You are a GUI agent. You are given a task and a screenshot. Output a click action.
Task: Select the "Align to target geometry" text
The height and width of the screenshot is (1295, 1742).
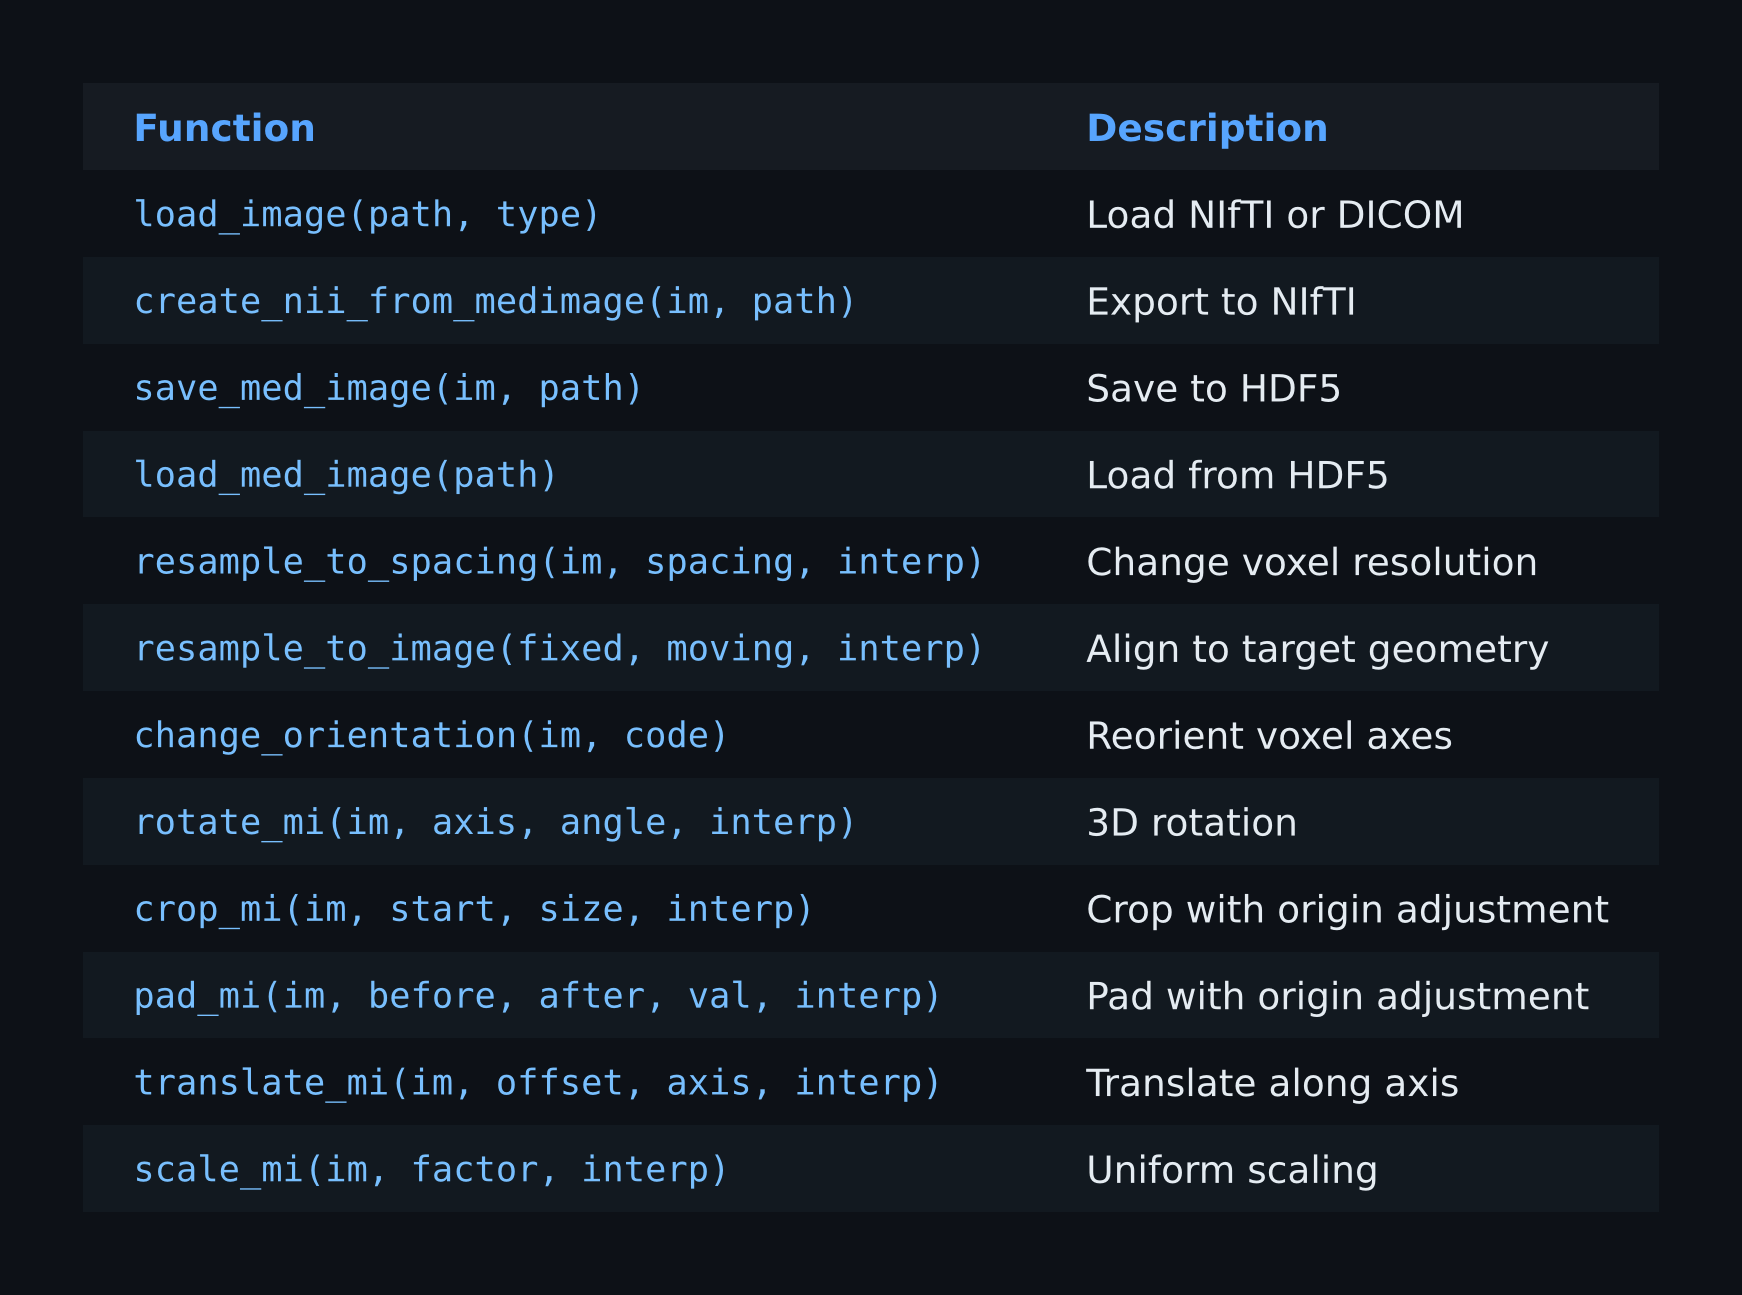1316,649
